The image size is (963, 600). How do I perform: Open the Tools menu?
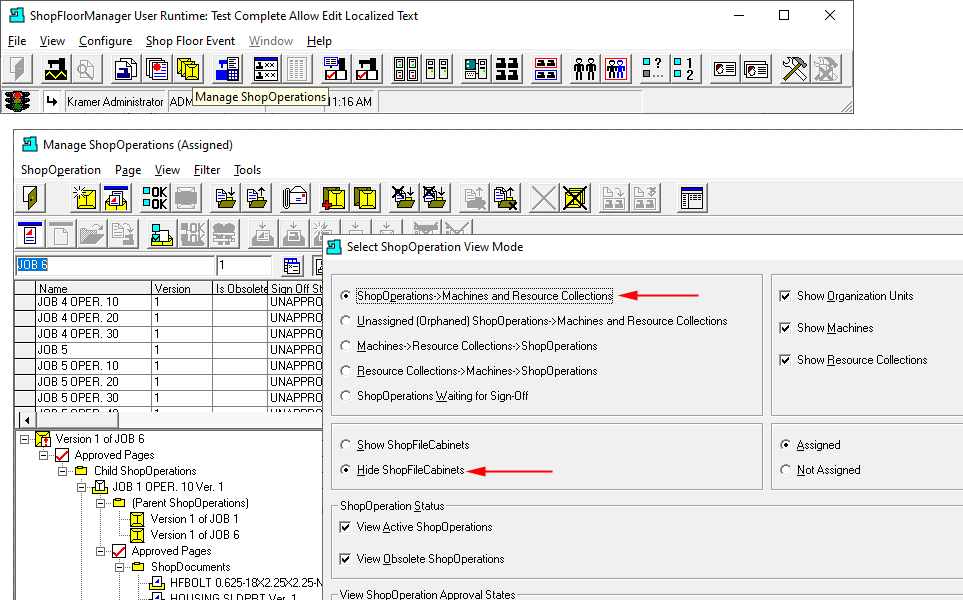tap(248, 170)
